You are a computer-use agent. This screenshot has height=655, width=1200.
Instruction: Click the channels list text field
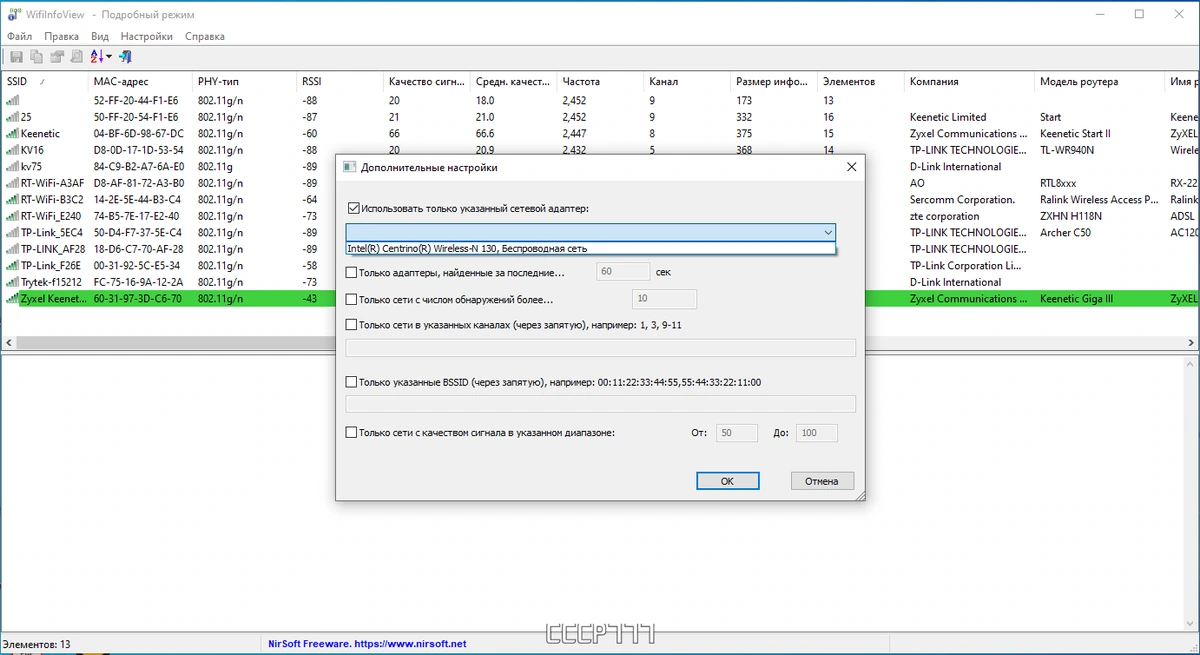tap(600, 348)
